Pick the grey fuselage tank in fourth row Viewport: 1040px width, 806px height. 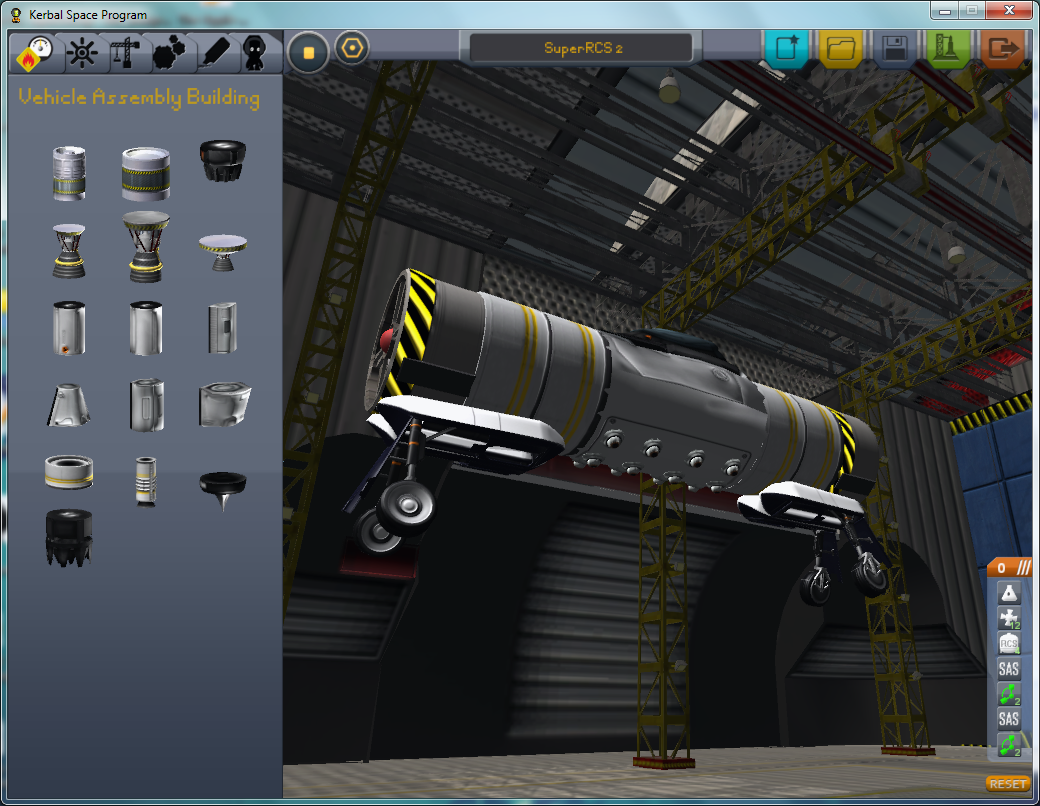click(x=147, y=405)
